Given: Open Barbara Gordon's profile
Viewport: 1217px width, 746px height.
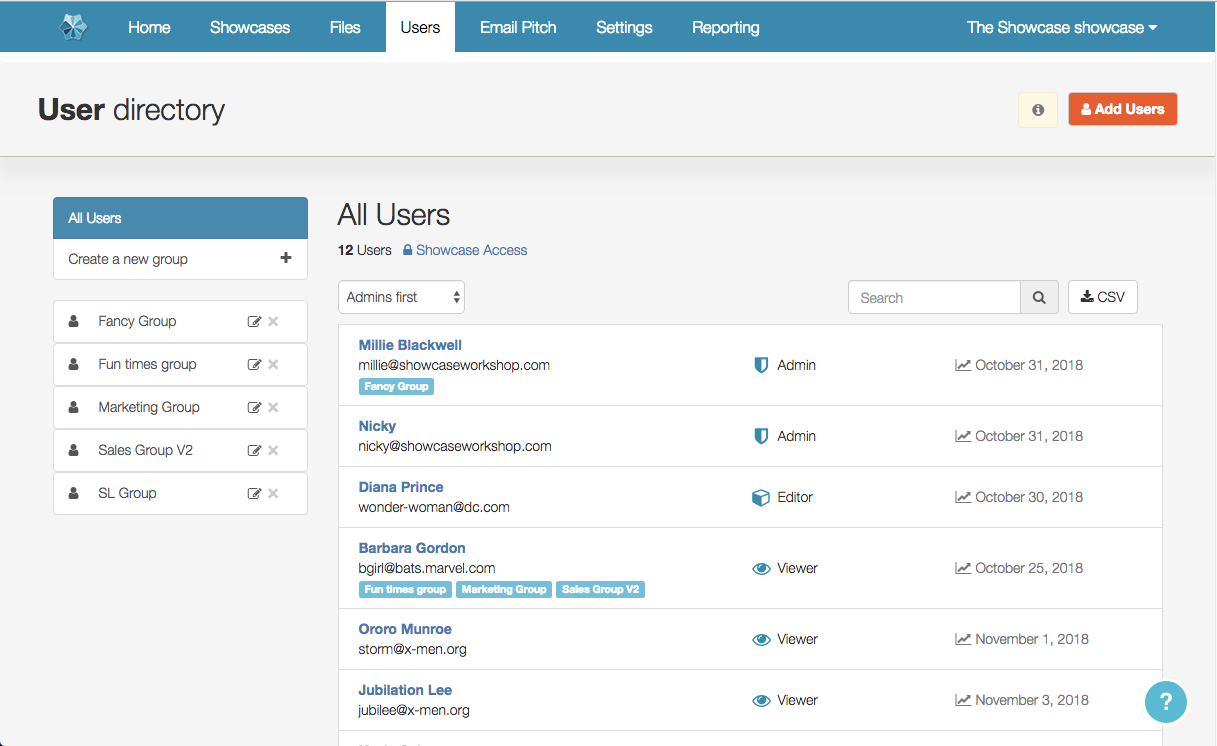Looking at the screenshot, I should [x=412, y=548].
